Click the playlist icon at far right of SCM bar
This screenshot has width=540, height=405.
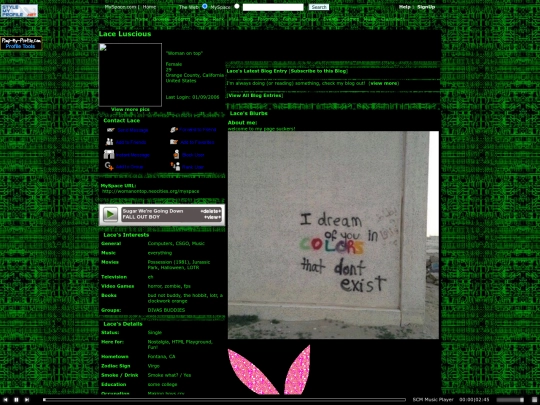point(534,399)
